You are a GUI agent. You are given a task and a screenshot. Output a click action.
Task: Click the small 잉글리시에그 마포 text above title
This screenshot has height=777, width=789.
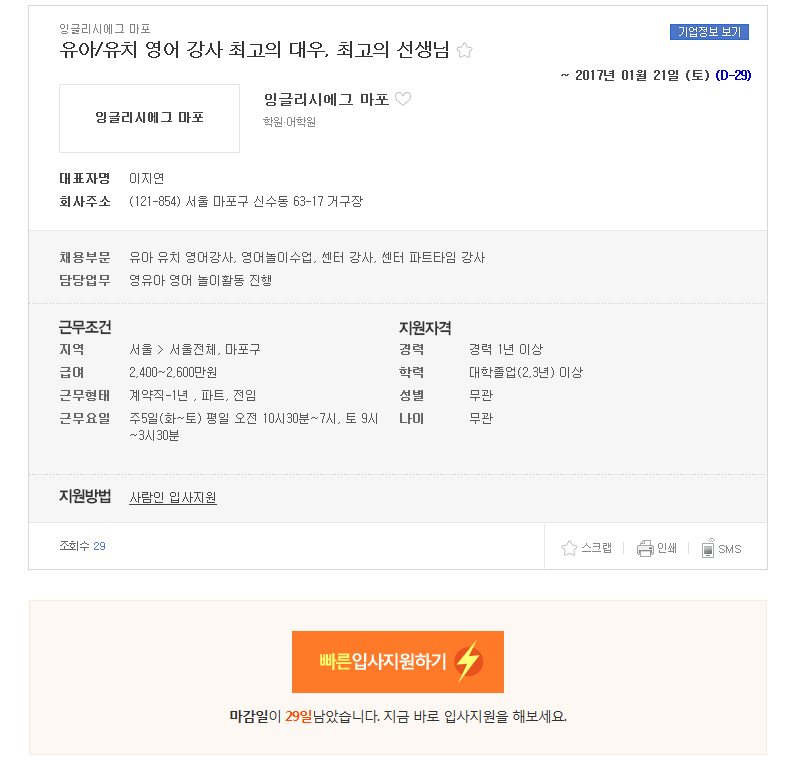[105, 29]
